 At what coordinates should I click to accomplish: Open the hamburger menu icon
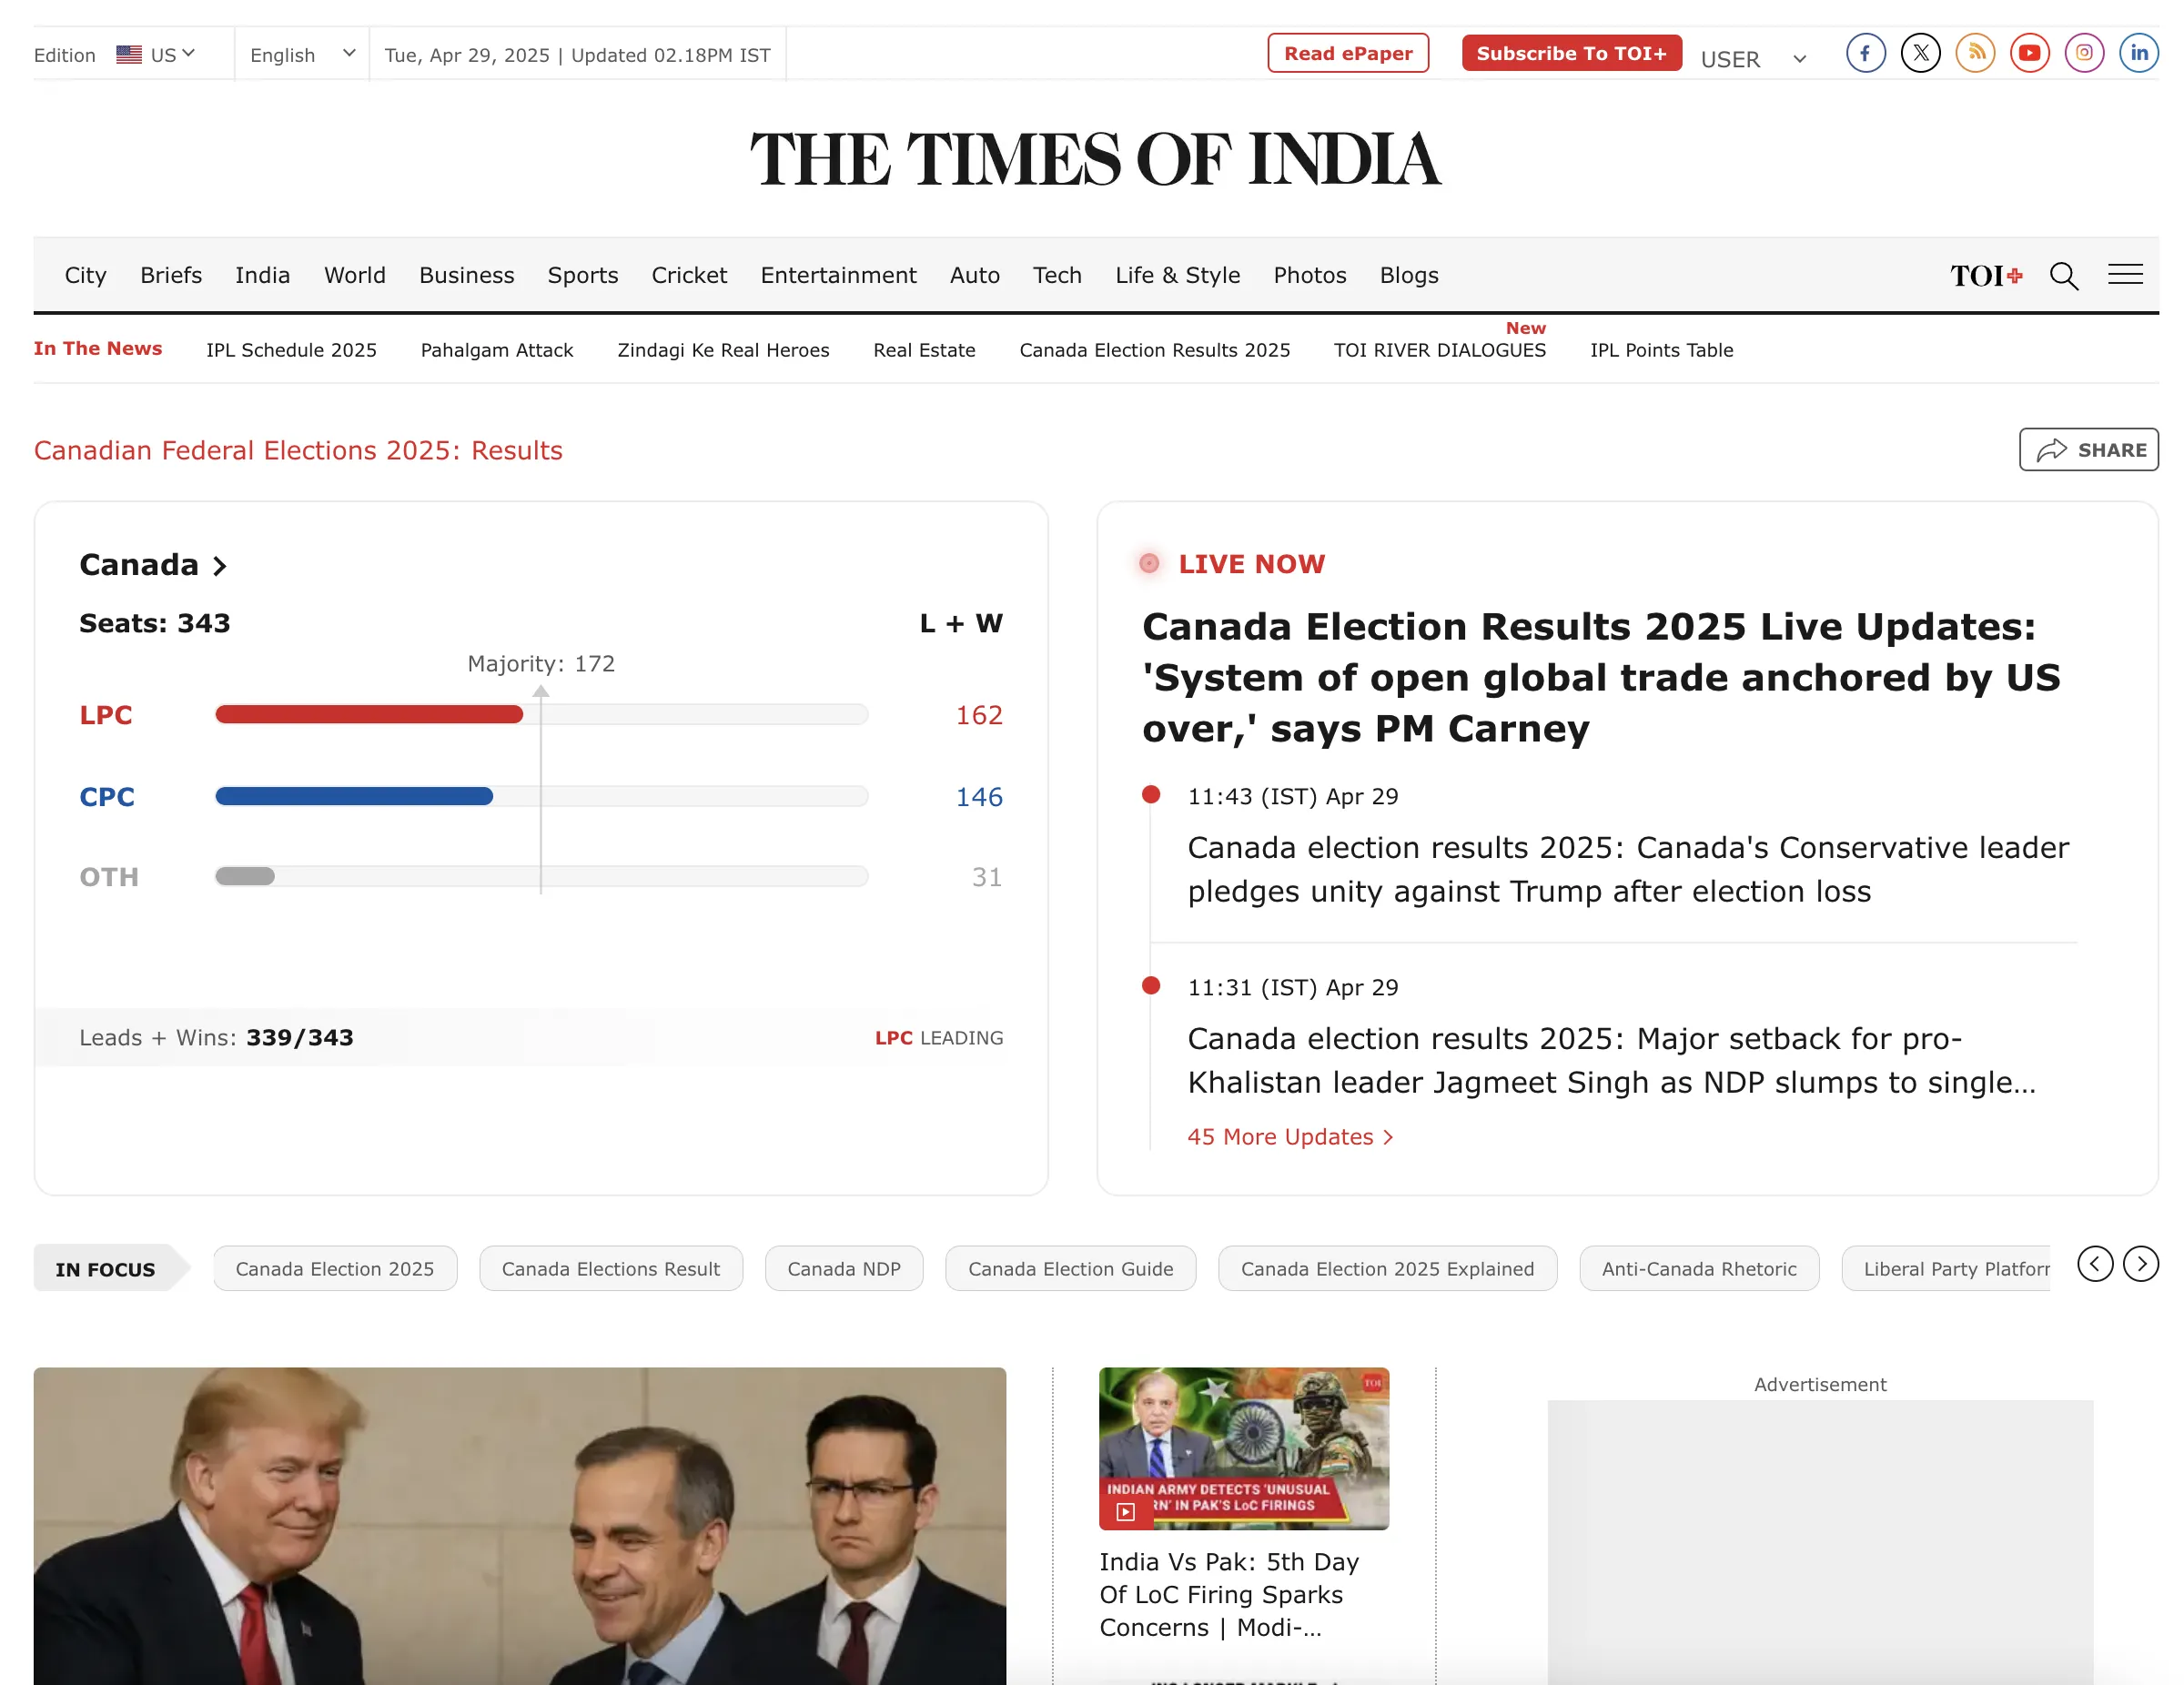tap(2126, 274)
